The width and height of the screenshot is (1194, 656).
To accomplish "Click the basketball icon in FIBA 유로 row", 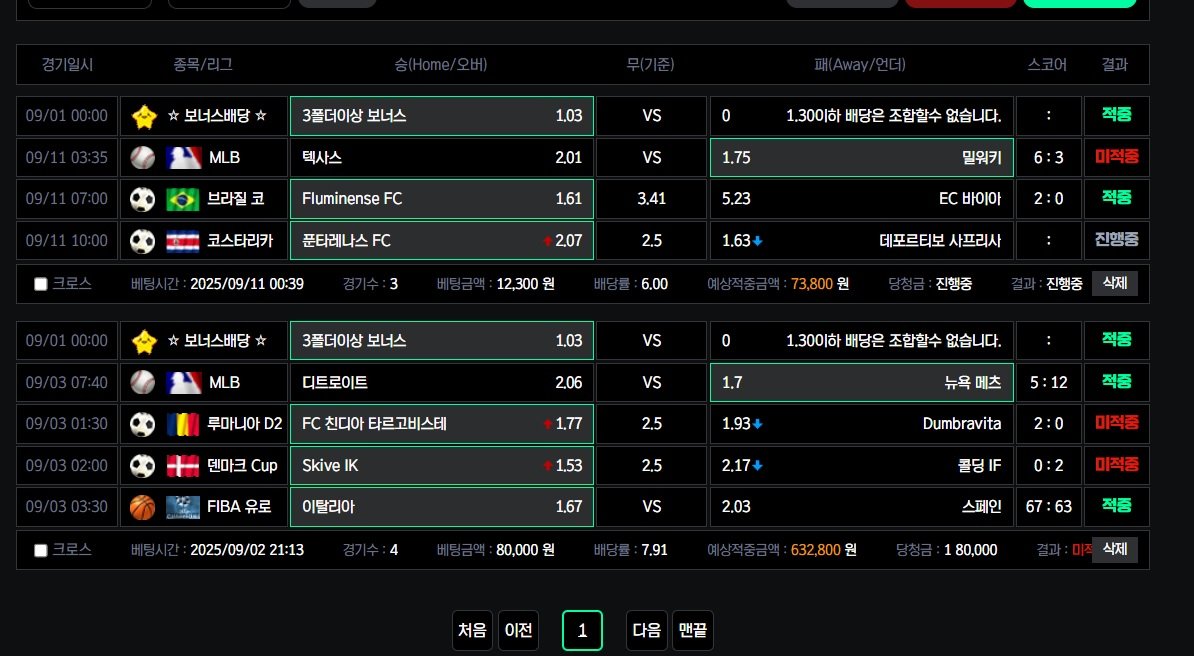I will (x=143, y=507).
